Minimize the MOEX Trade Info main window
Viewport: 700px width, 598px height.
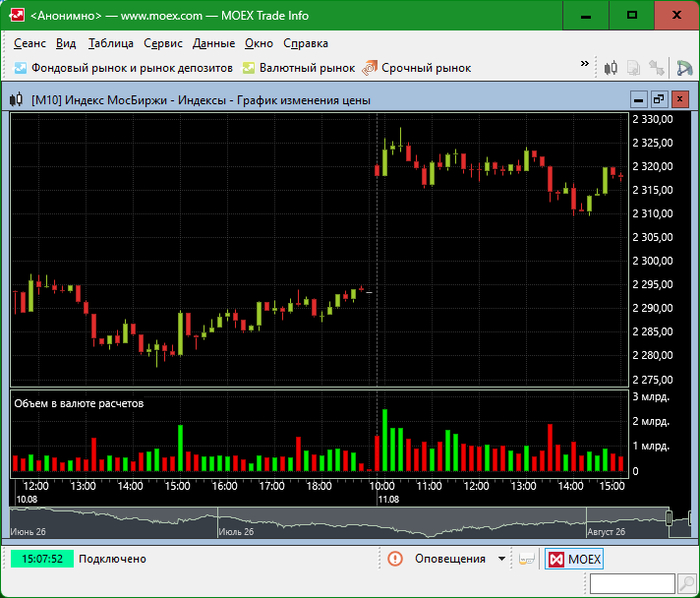click(586, 15)
